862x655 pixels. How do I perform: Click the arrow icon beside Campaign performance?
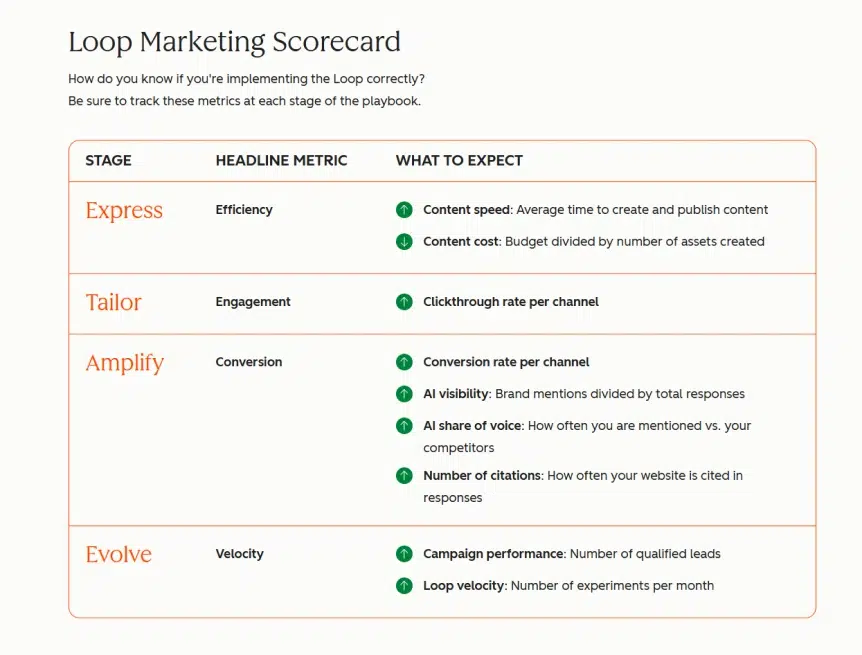[404, 554]
